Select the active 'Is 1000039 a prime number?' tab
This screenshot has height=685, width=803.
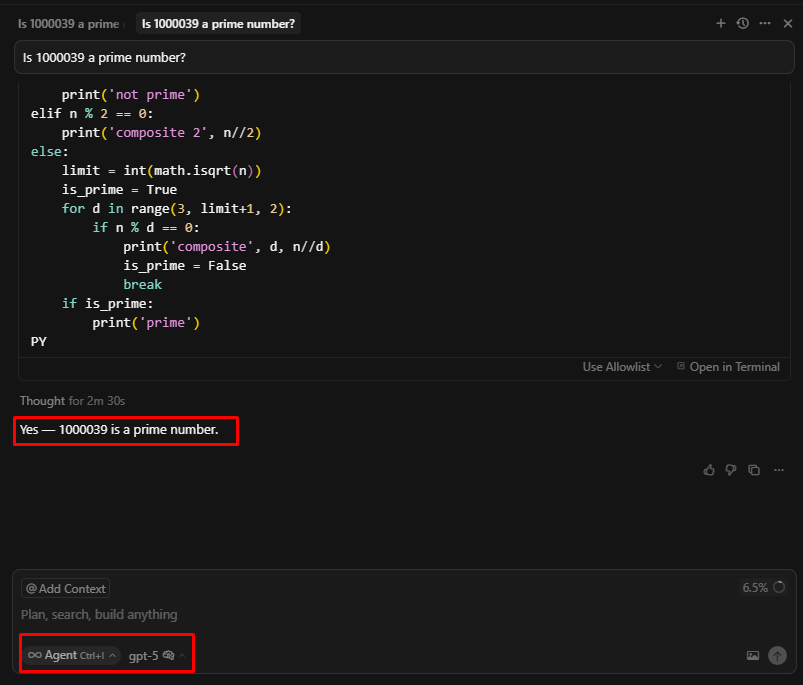tap(218, 23)
